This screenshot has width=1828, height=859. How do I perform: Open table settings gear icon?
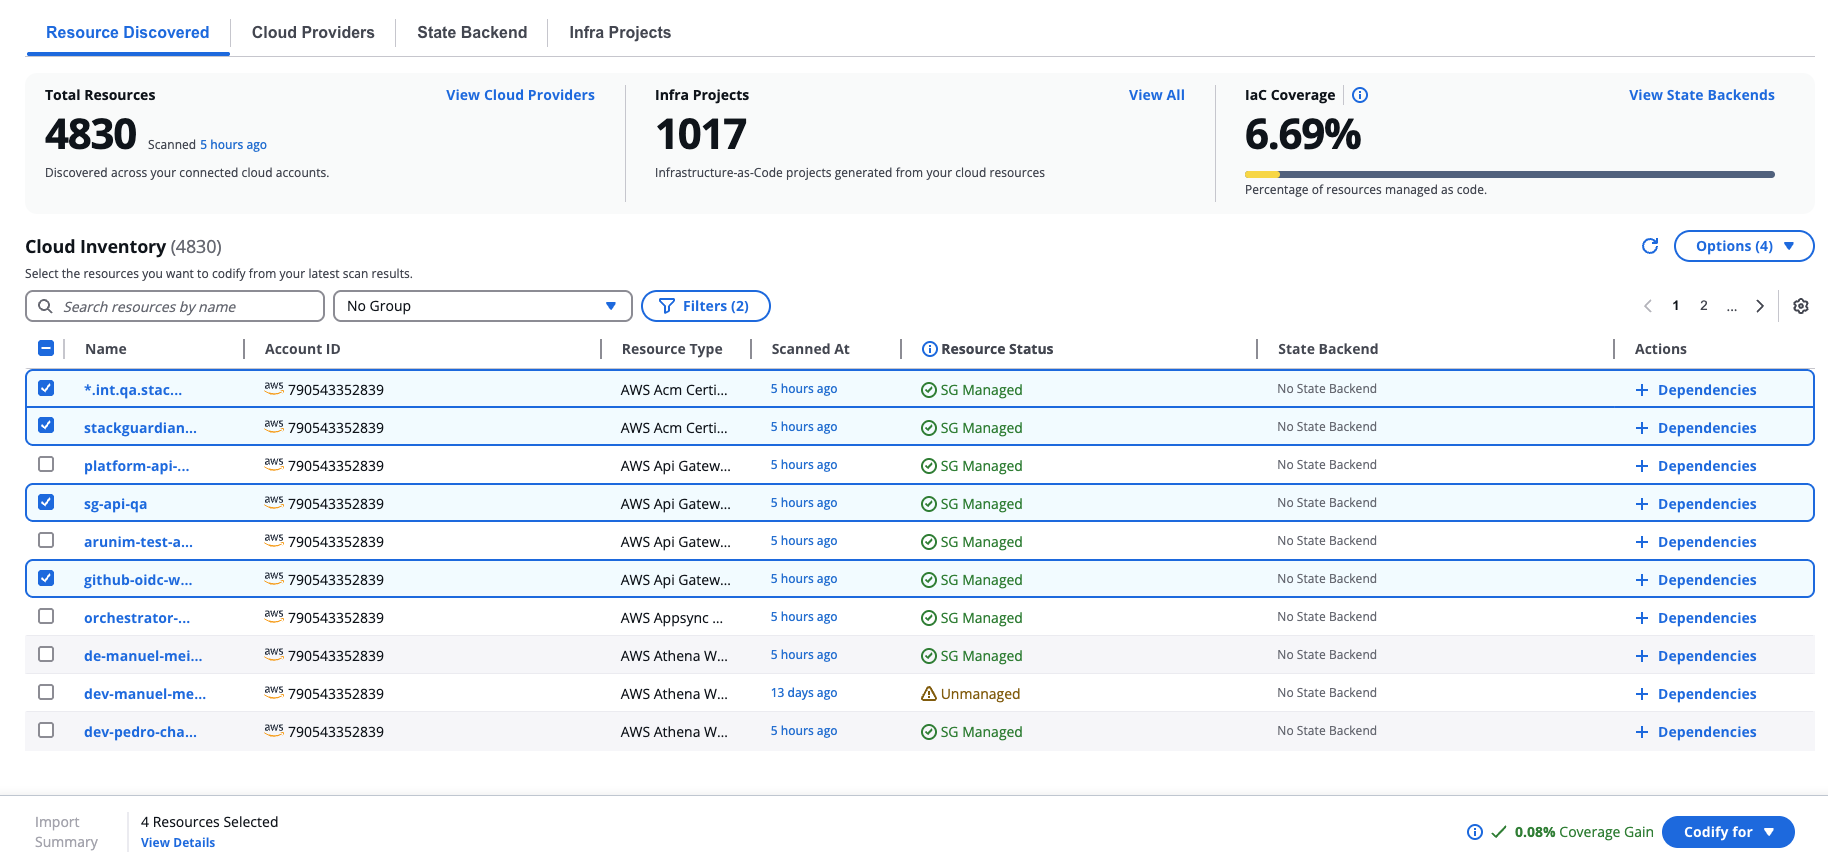coord(1800,306)
